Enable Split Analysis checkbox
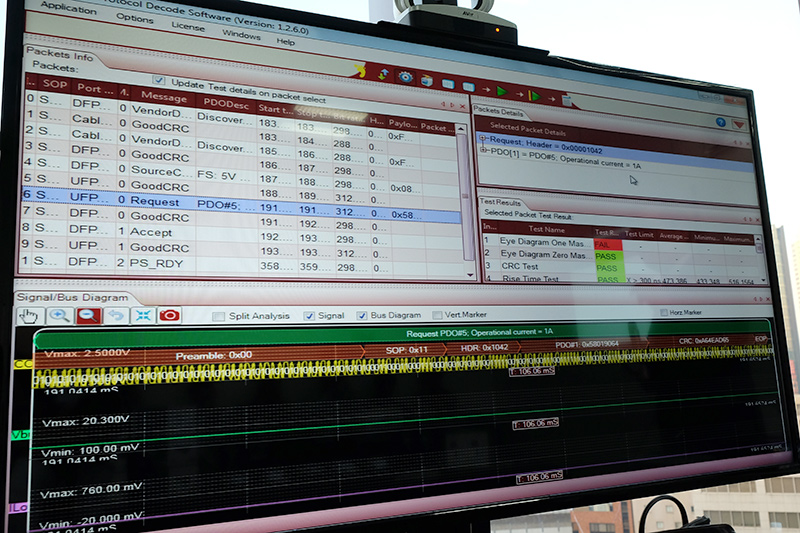 tap(218, 316)
